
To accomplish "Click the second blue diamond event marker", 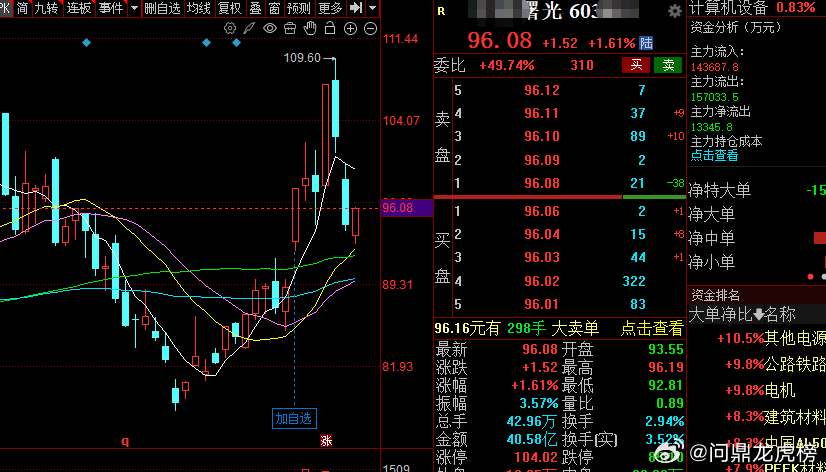I will tap(206, 43).
